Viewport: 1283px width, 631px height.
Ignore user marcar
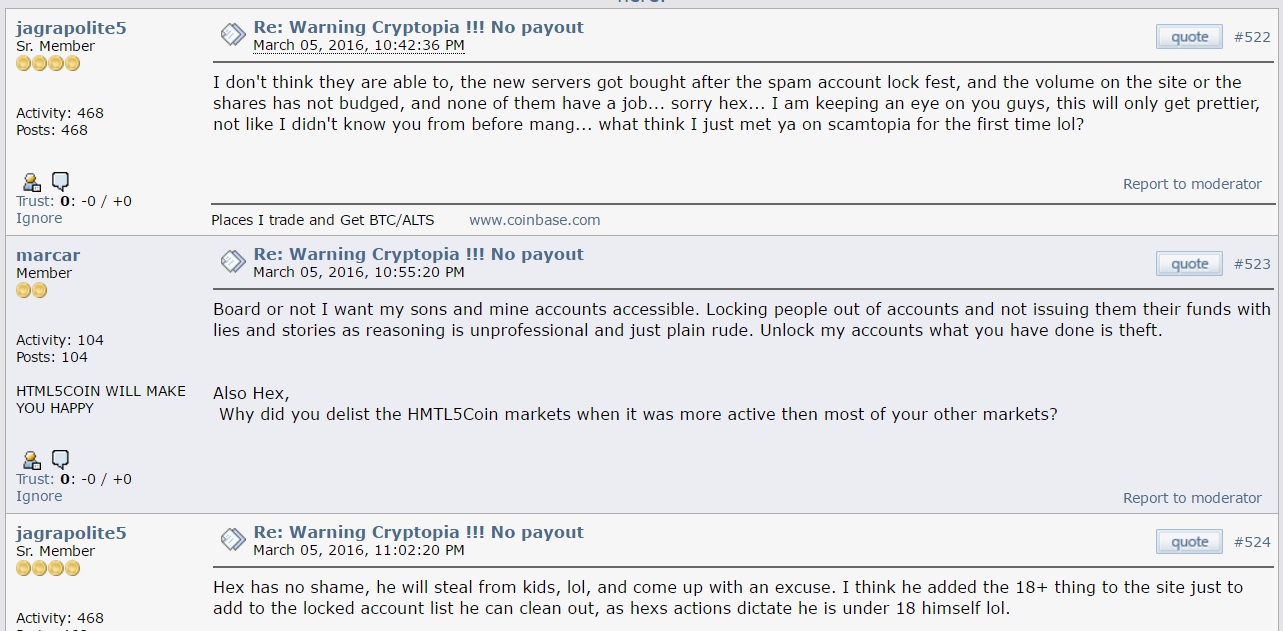pyautogui.click(x=39, y=496)
